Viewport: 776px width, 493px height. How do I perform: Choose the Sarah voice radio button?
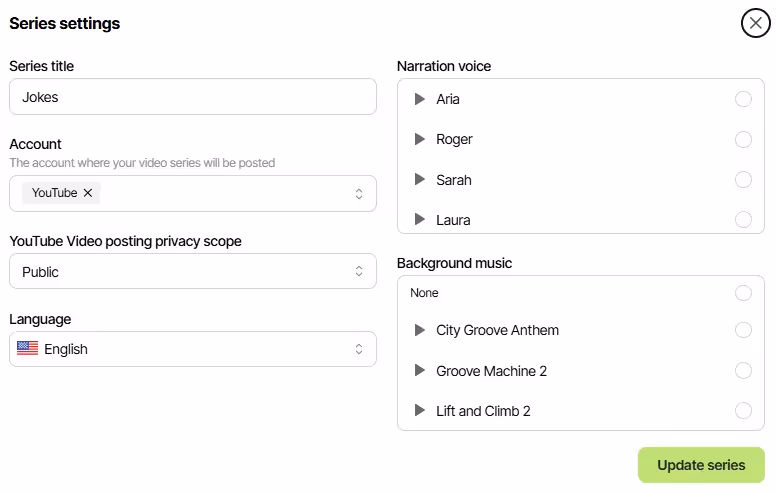coord(743,180)
